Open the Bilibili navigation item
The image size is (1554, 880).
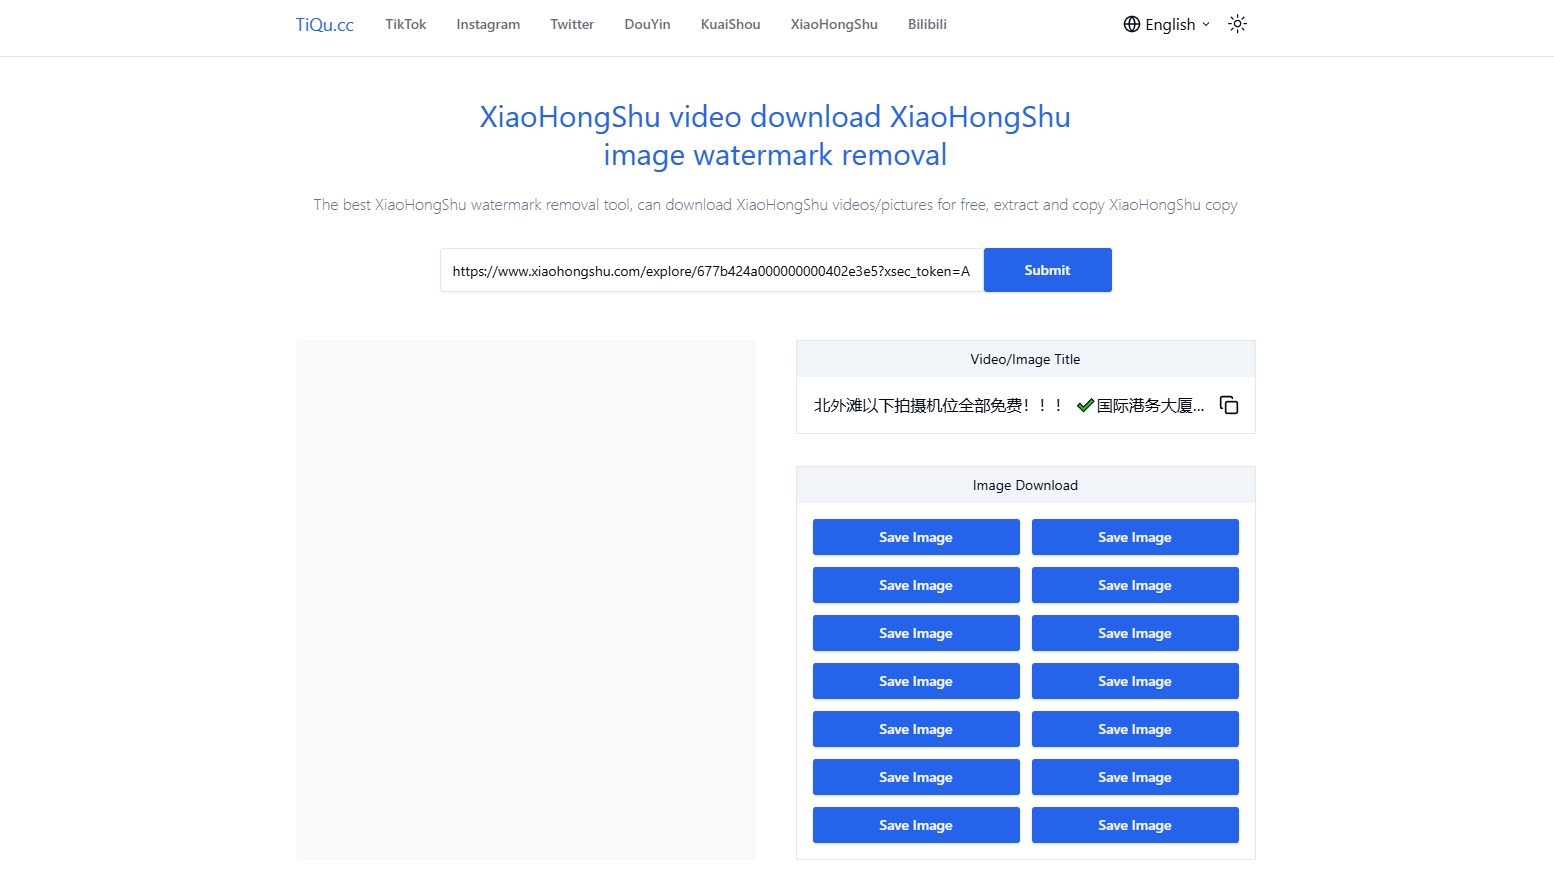(927, 24)
